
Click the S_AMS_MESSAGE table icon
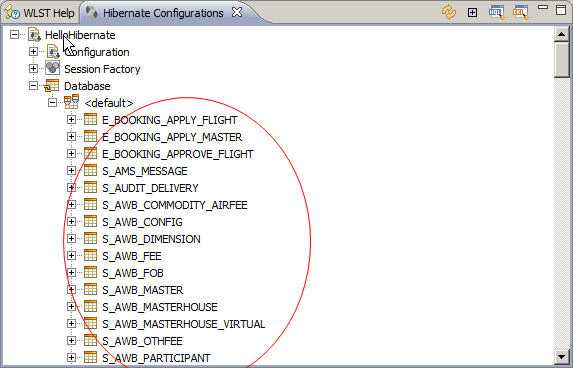point(91,170)
